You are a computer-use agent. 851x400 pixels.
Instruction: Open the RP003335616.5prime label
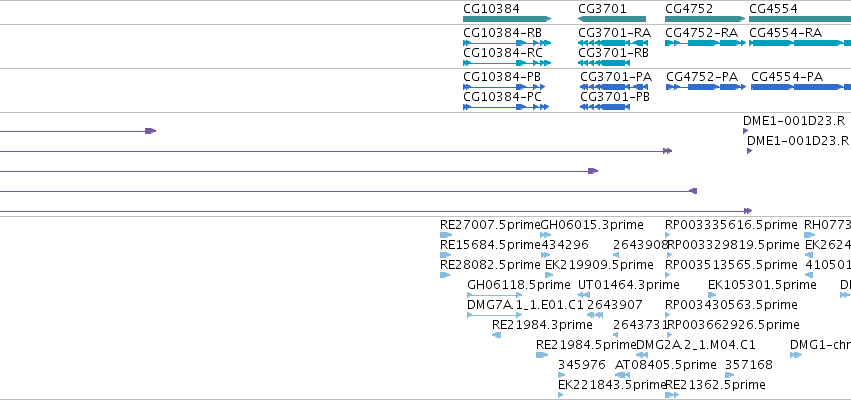point(731,225)
